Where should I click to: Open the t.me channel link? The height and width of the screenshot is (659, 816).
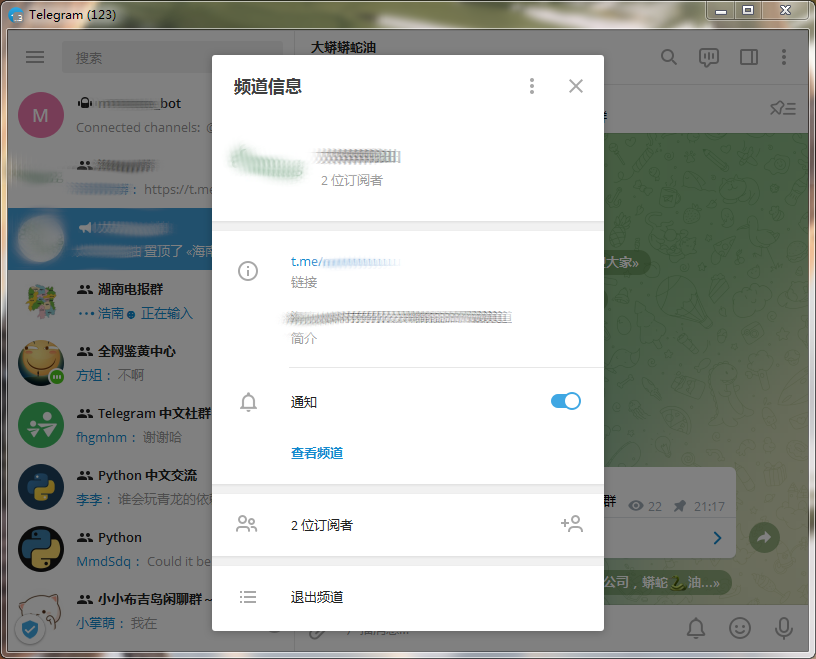[x=346, y=262]
